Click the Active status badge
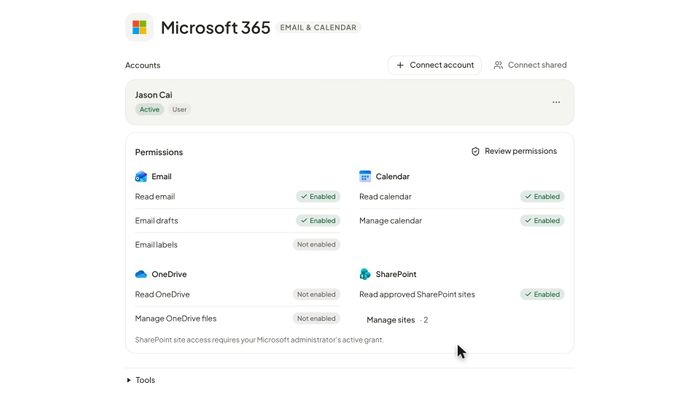Screen dimensions: 700x394 (150, 109)
